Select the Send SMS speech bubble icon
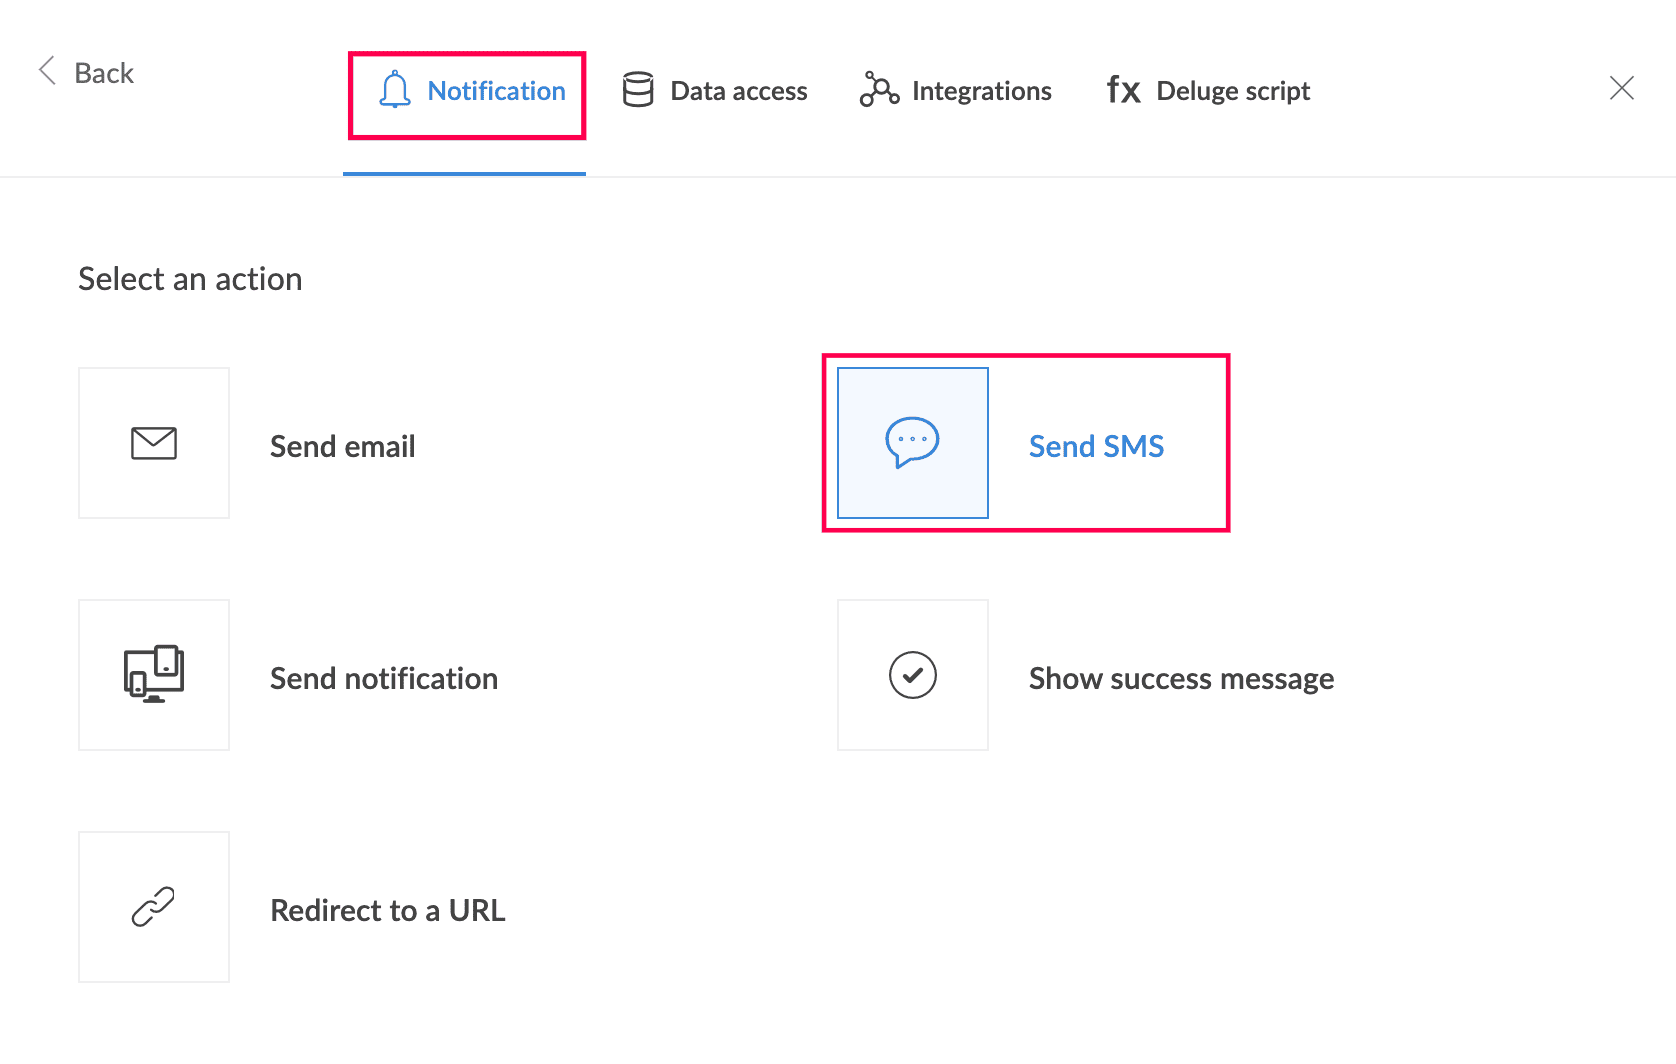1676x1064 pixels. [x=912, y=442]
